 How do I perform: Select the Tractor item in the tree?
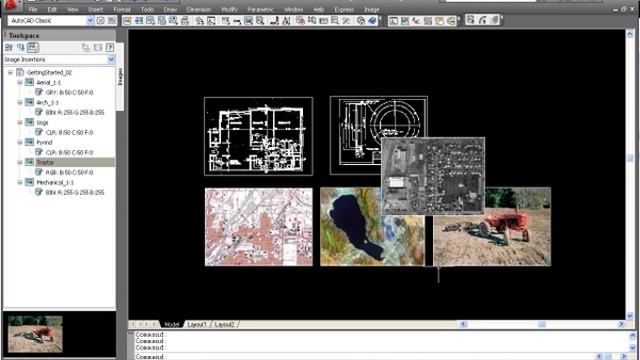[45, 162]
